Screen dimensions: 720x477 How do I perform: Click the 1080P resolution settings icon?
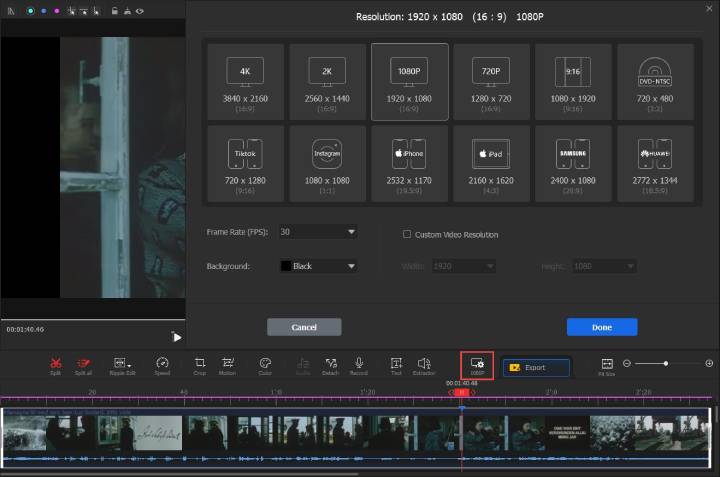pyautogui.click(x=477, y=365)
